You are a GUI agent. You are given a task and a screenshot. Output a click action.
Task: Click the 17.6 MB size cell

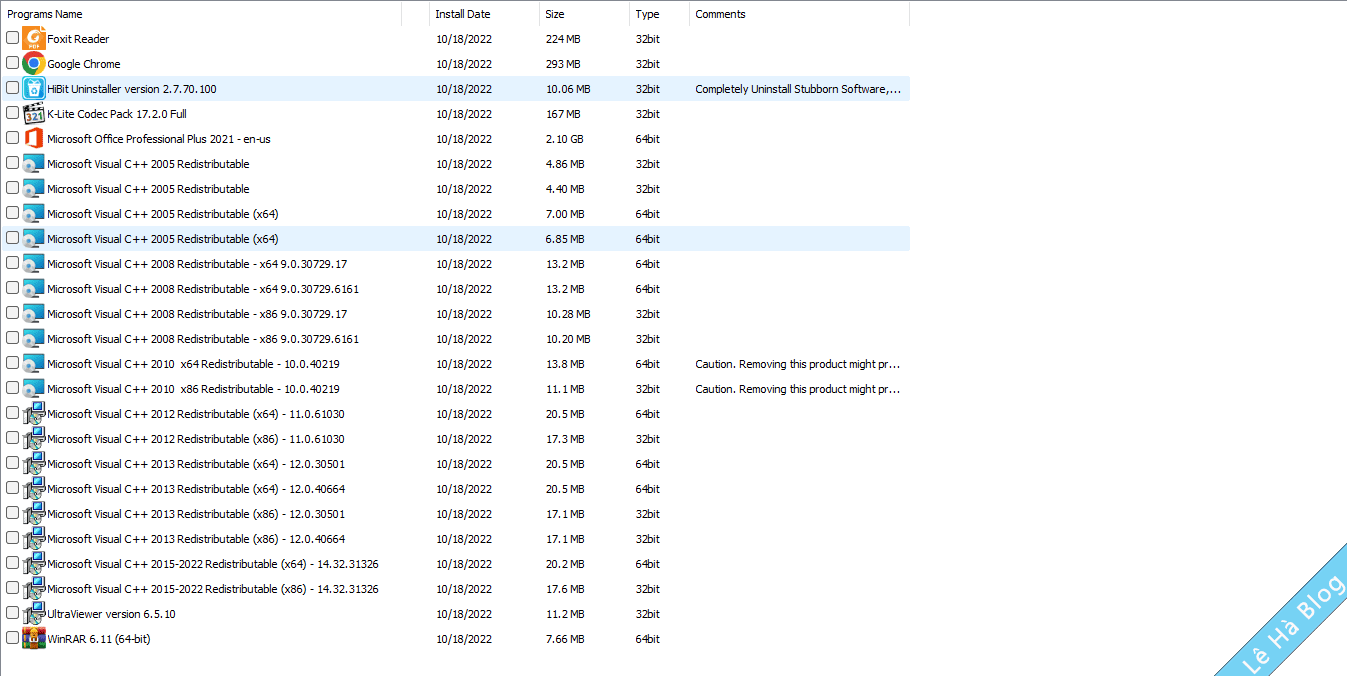(565, 589)
